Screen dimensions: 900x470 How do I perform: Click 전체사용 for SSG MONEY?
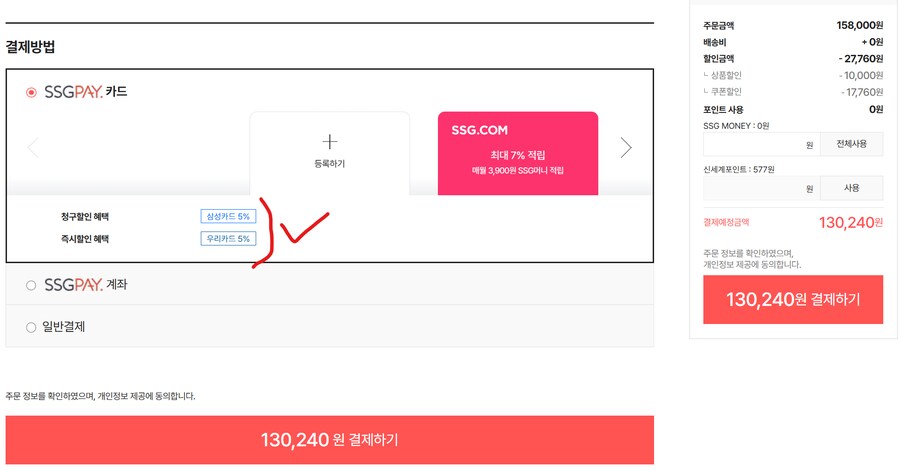tap(851, 144)
